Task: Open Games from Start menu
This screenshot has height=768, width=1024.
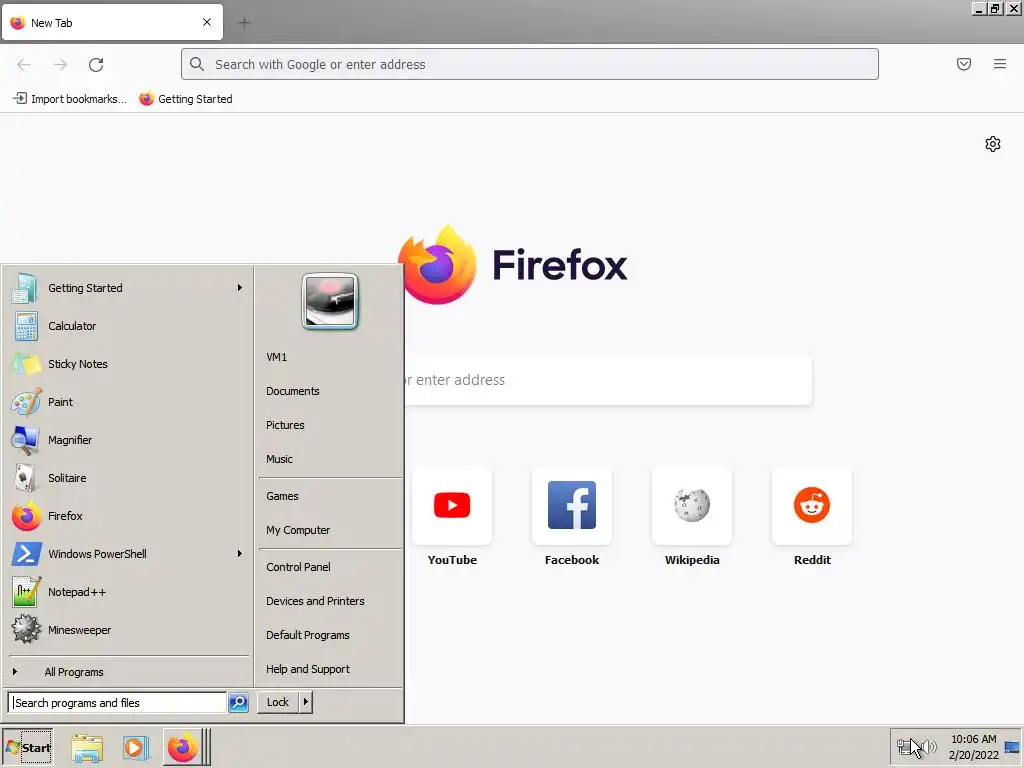Action: [330, 496]
